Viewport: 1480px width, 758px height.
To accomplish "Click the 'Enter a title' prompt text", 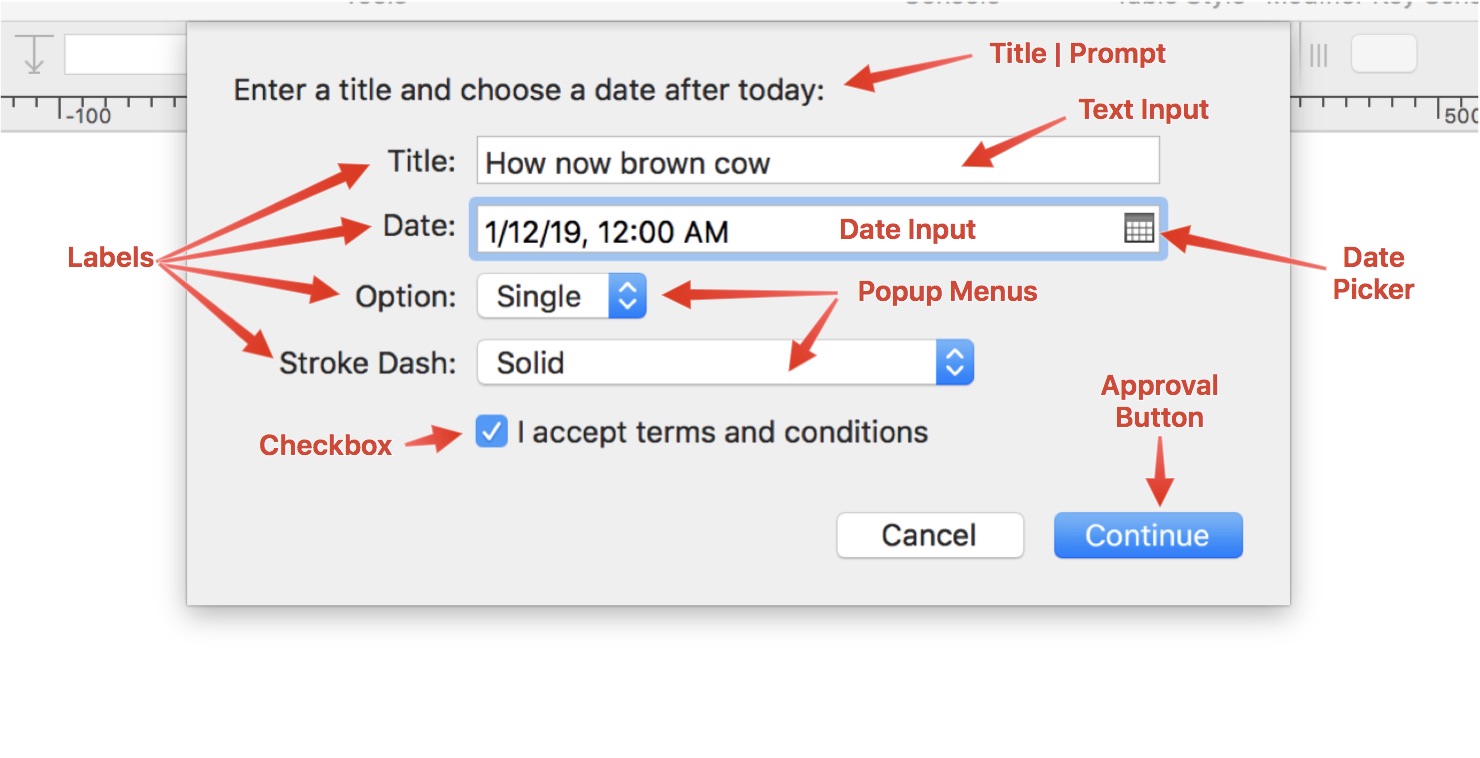I will tap(529, 91).
